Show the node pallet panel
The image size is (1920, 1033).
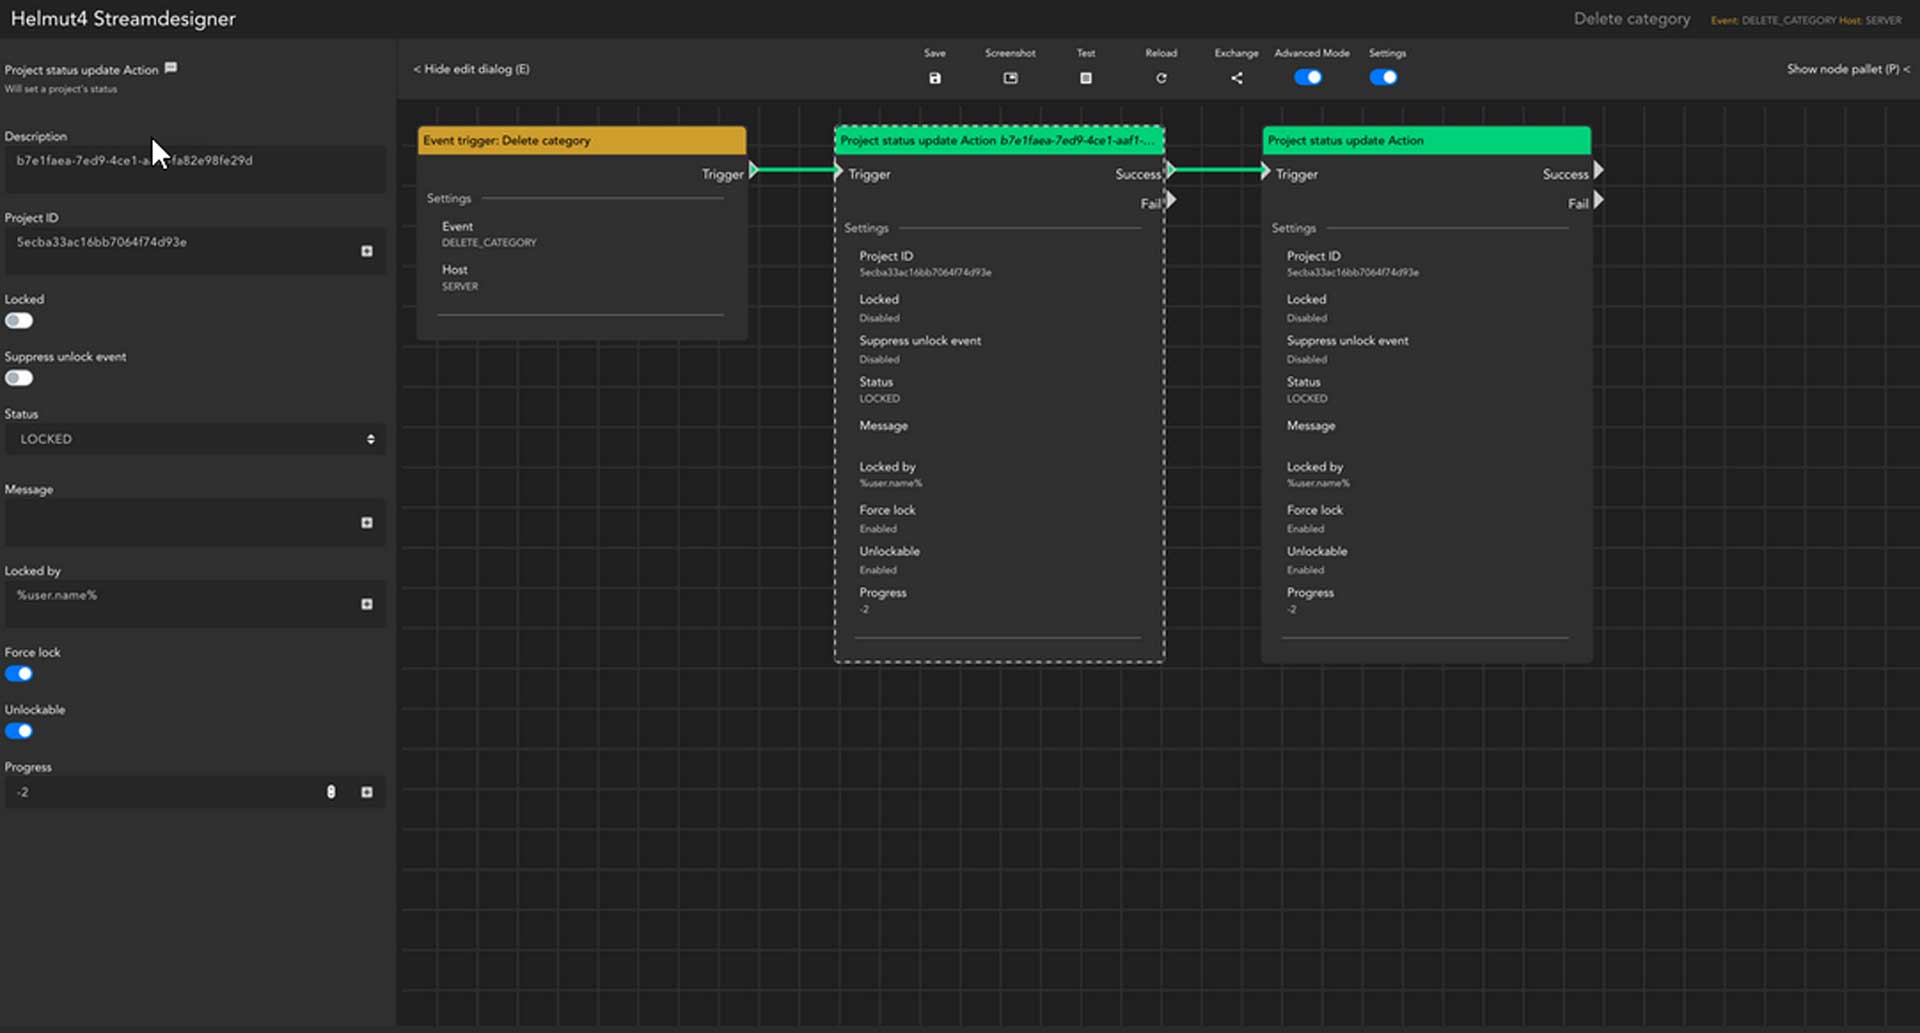pos(1847,69)
